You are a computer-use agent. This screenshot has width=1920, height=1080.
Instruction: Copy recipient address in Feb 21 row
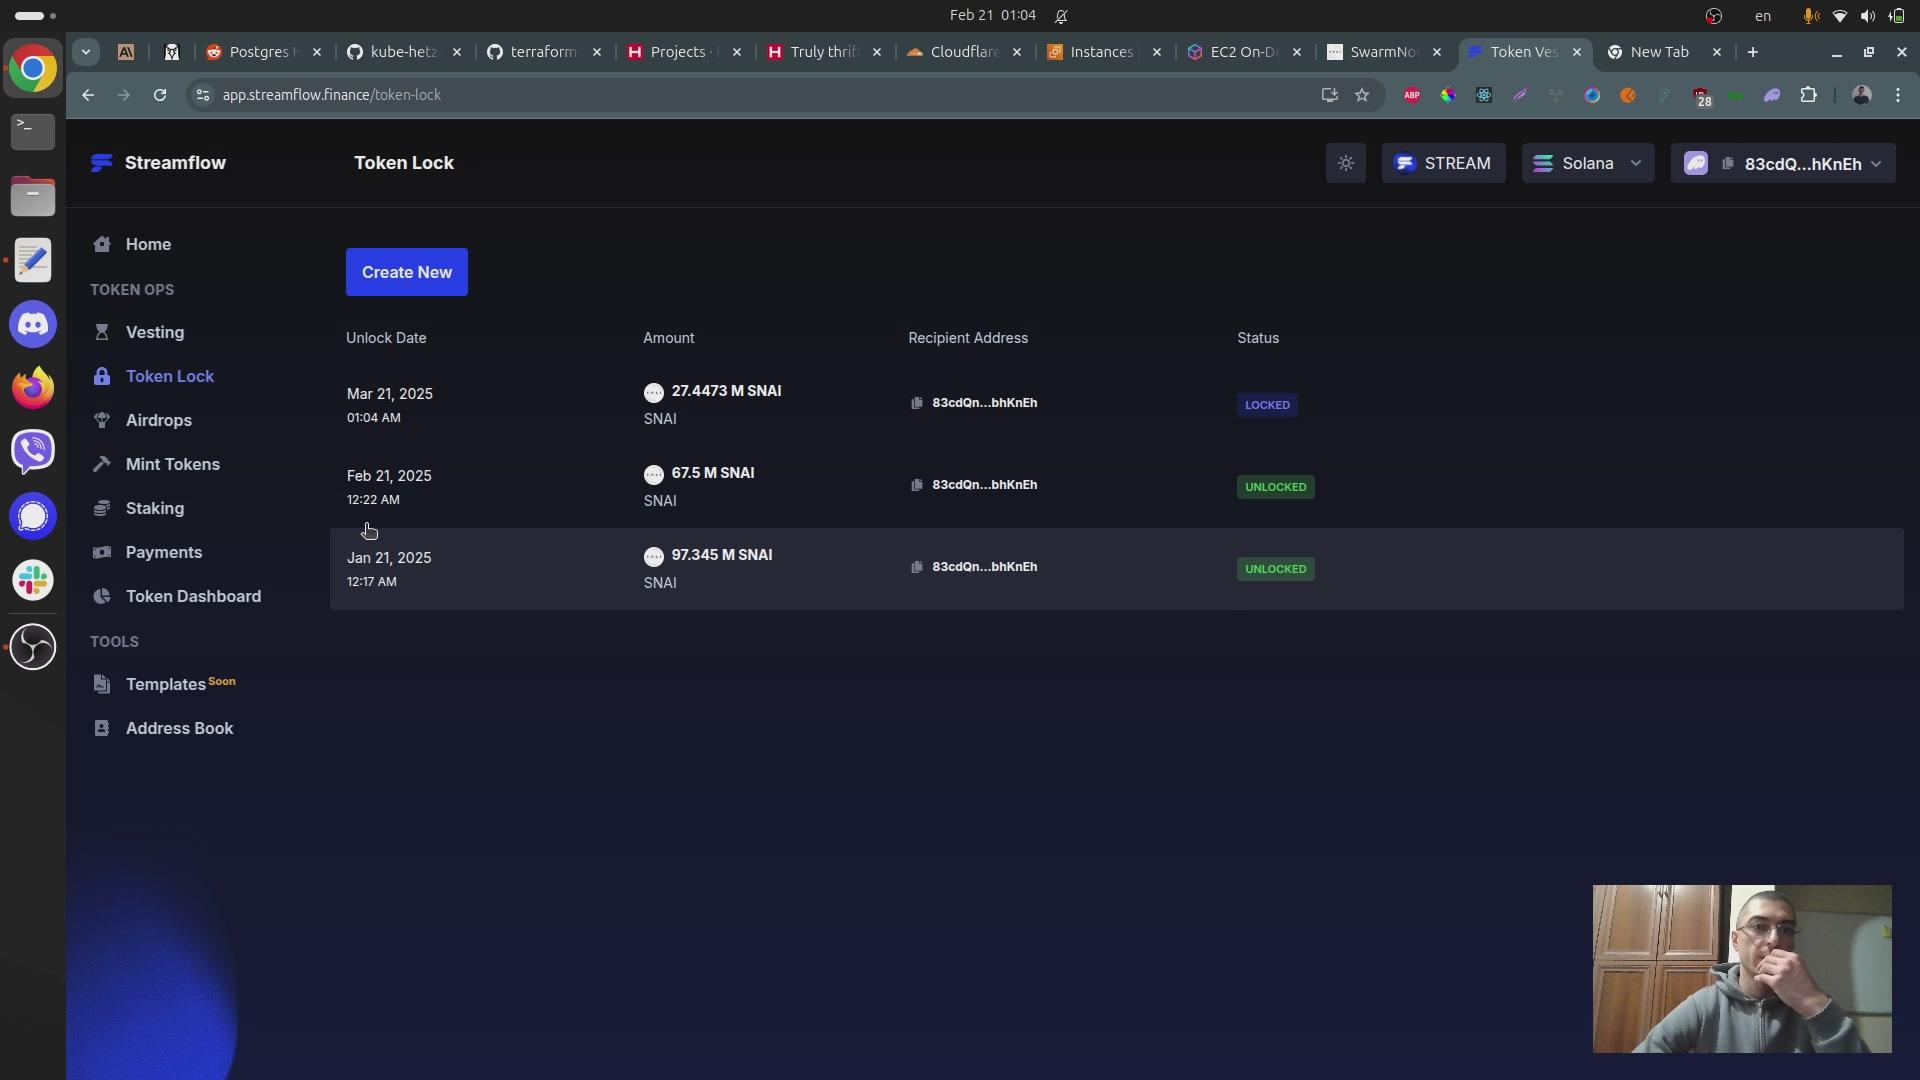[916, 485]
